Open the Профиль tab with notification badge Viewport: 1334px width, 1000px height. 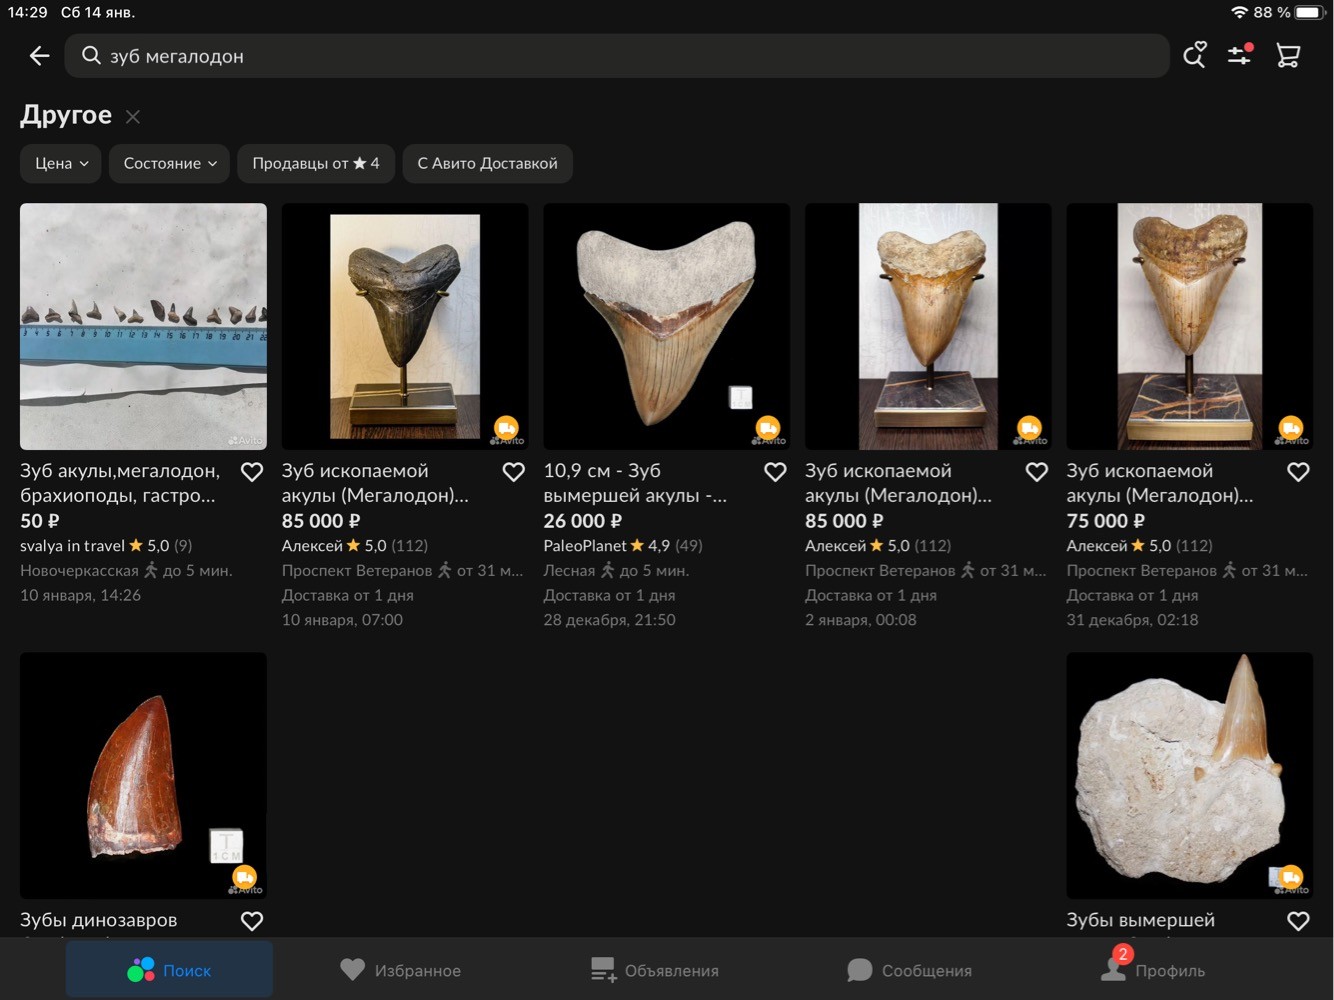1153,968
